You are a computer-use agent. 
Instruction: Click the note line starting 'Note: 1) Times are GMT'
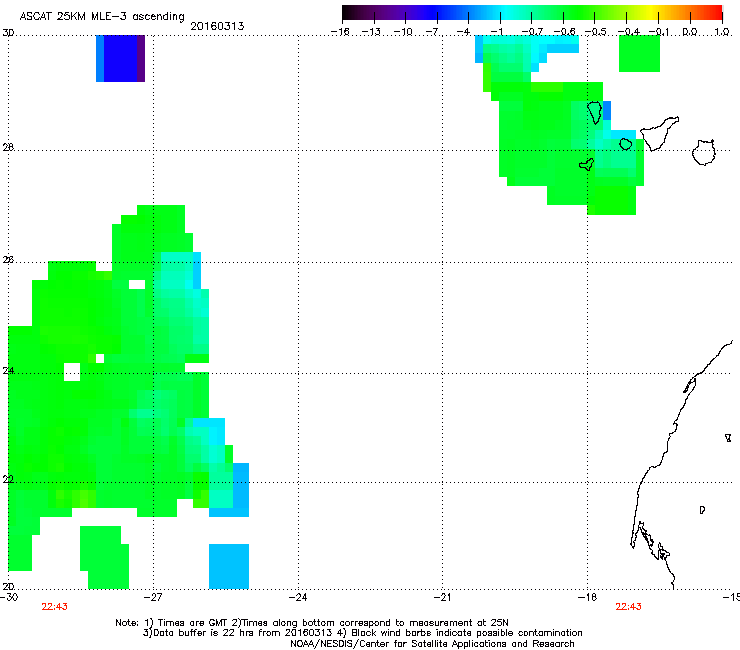[x=311, y=623]
